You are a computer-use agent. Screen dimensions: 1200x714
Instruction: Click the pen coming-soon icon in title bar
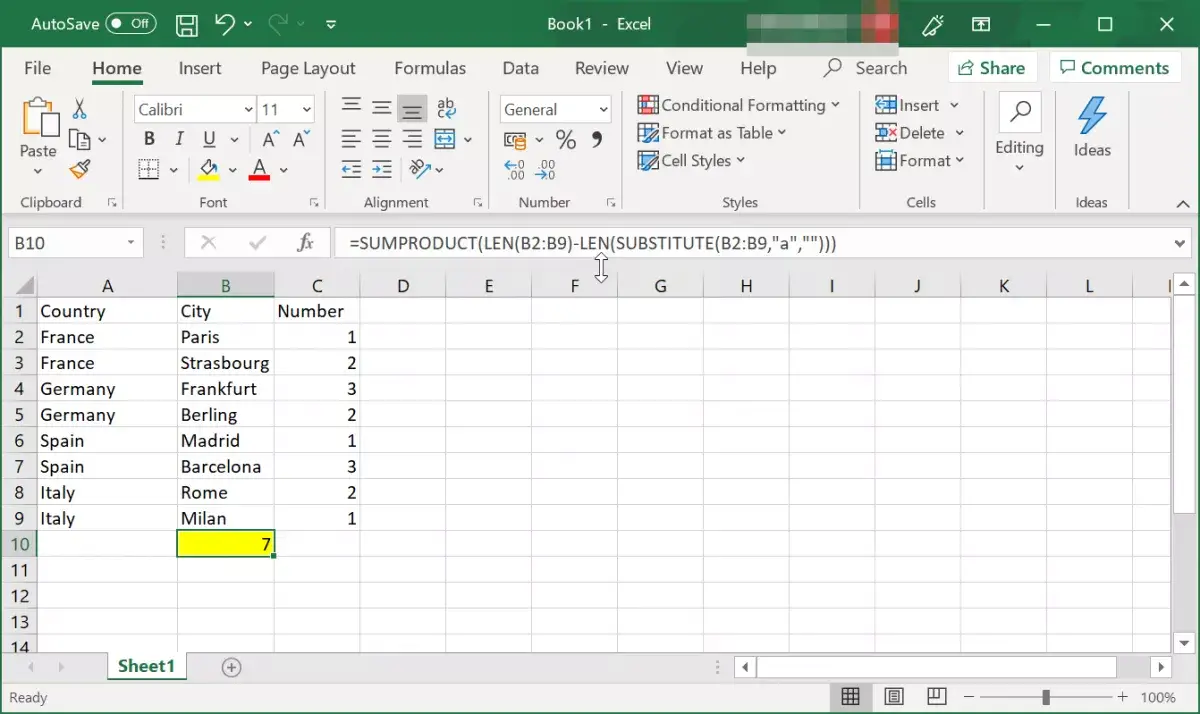[934, 24]
